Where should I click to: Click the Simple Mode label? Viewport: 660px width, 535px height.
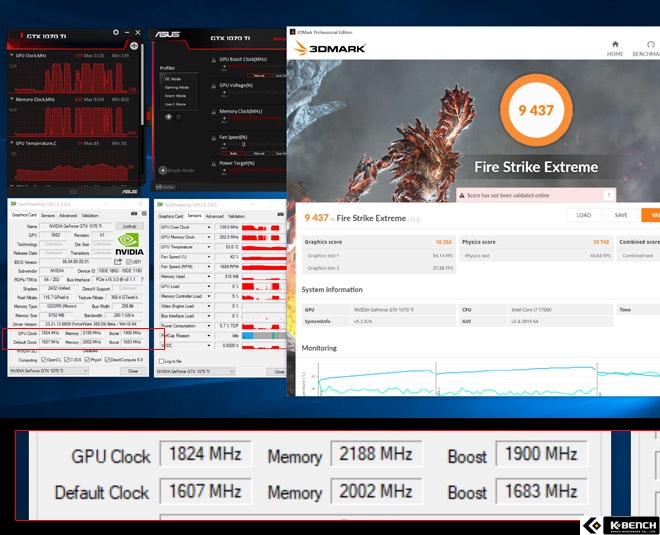pos(181,170)
